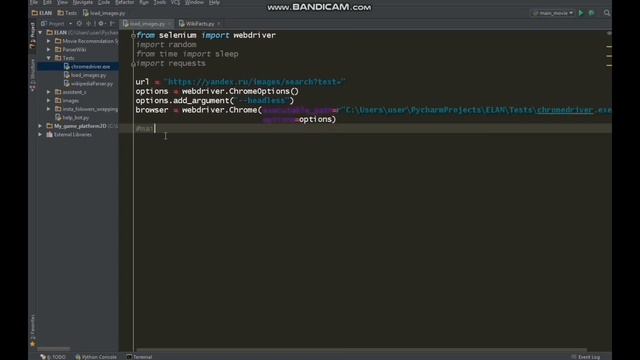Toggle the Structure vertical side tab
The height and width of the screenshot is (360, 640).
(33, 75)
